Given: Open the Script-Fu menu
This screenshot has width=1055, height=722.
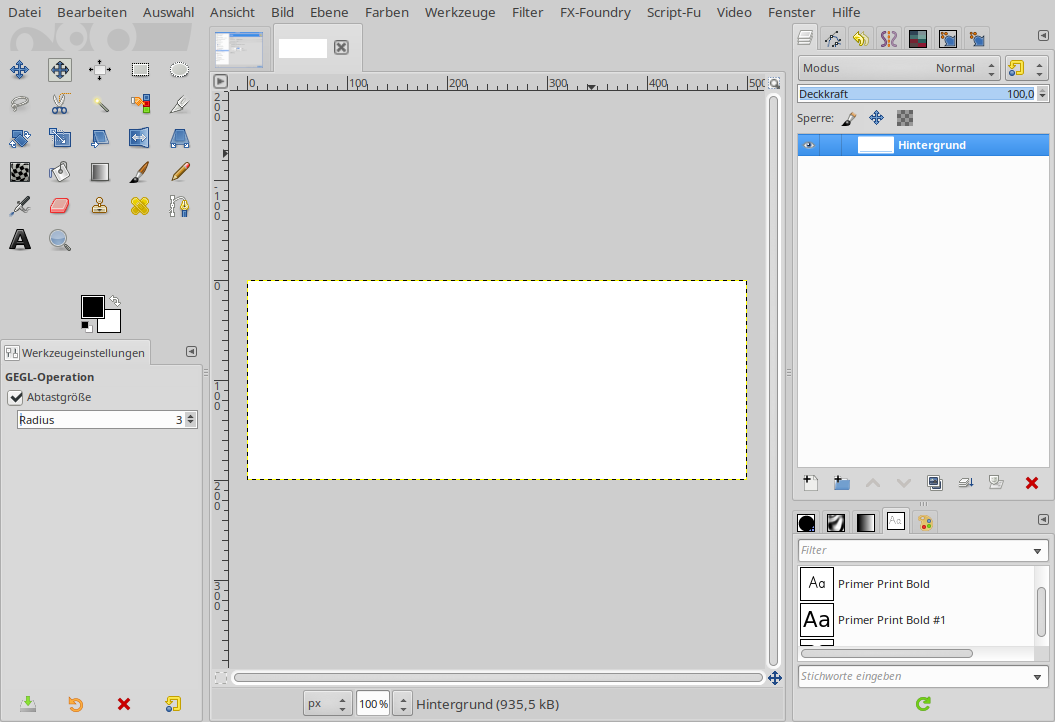Looking at the screenshot, I should coord(673,12).
